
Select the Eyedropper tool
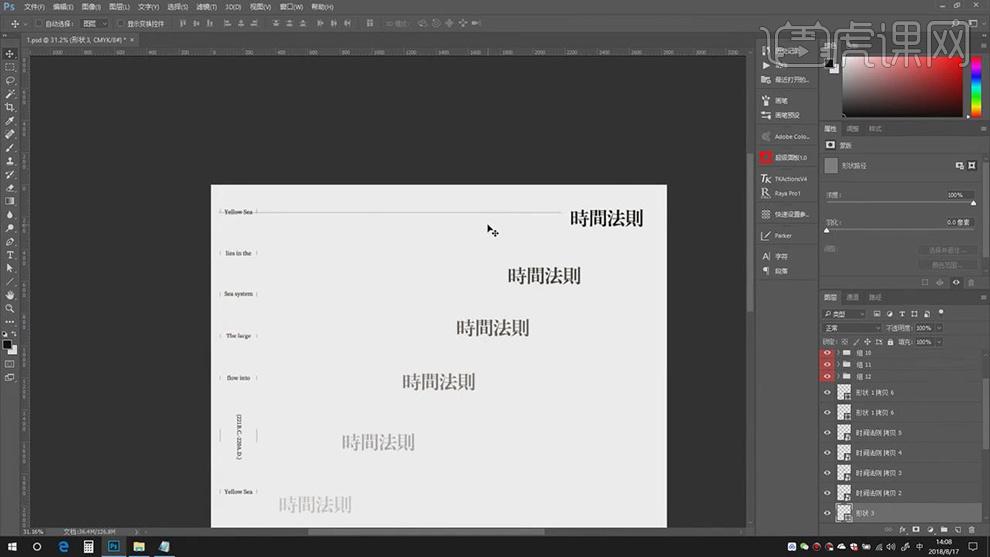[9, 121]
